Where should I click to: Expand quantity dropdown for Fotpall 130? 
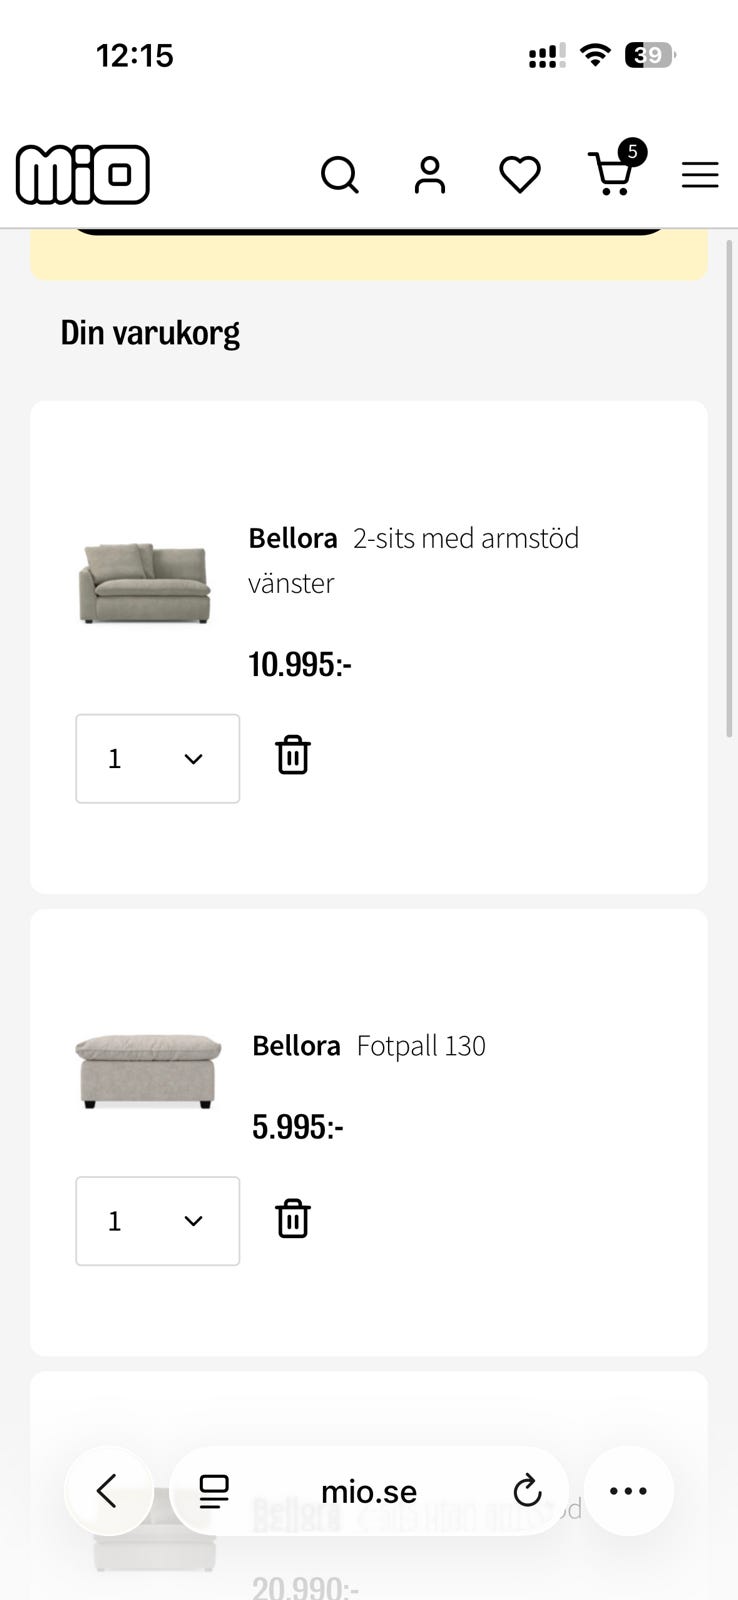[x=158, y=1221]
